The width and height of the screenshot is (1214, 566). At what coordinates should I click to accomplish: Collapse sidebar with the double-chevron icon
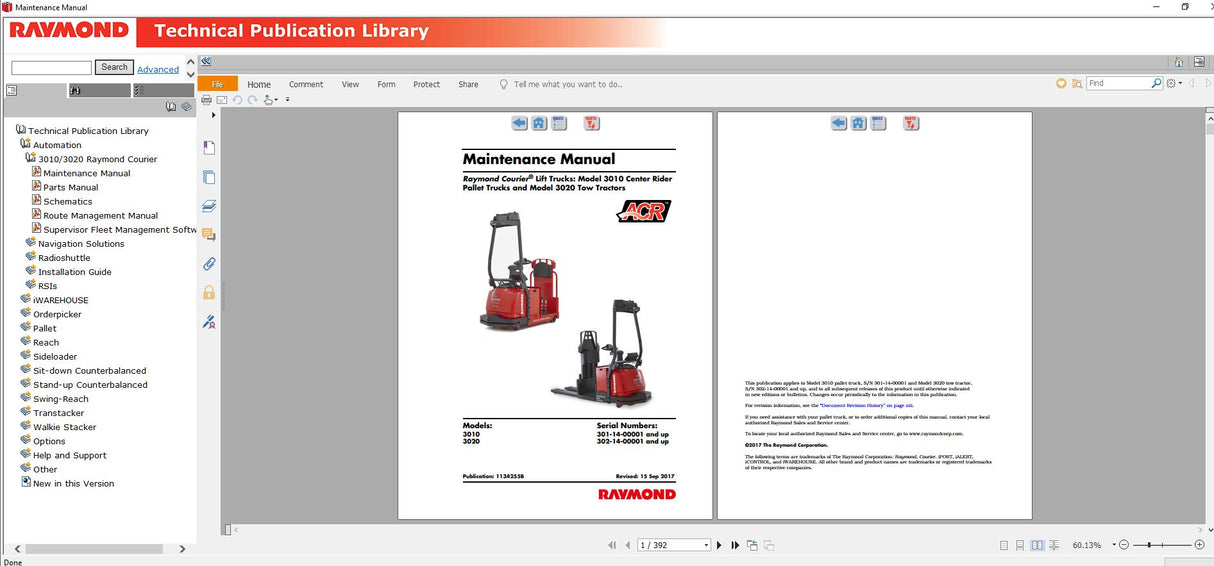click(x=205, y=61)
